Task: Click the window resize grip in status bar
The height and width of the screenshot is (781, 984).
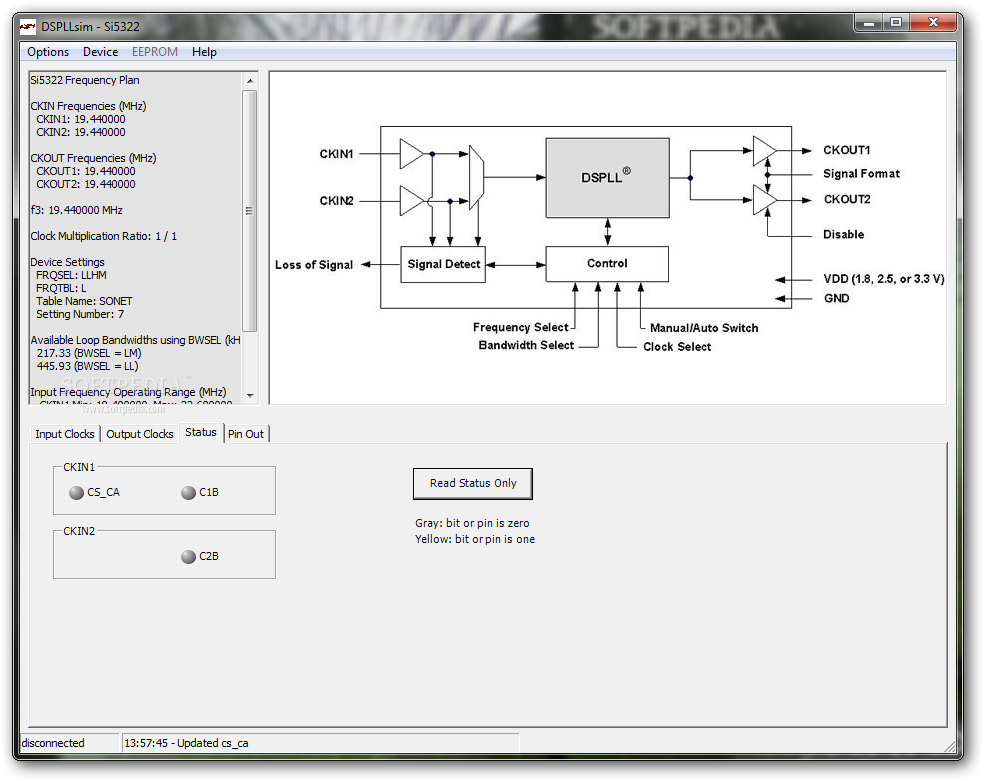Action: click(950, 745)
